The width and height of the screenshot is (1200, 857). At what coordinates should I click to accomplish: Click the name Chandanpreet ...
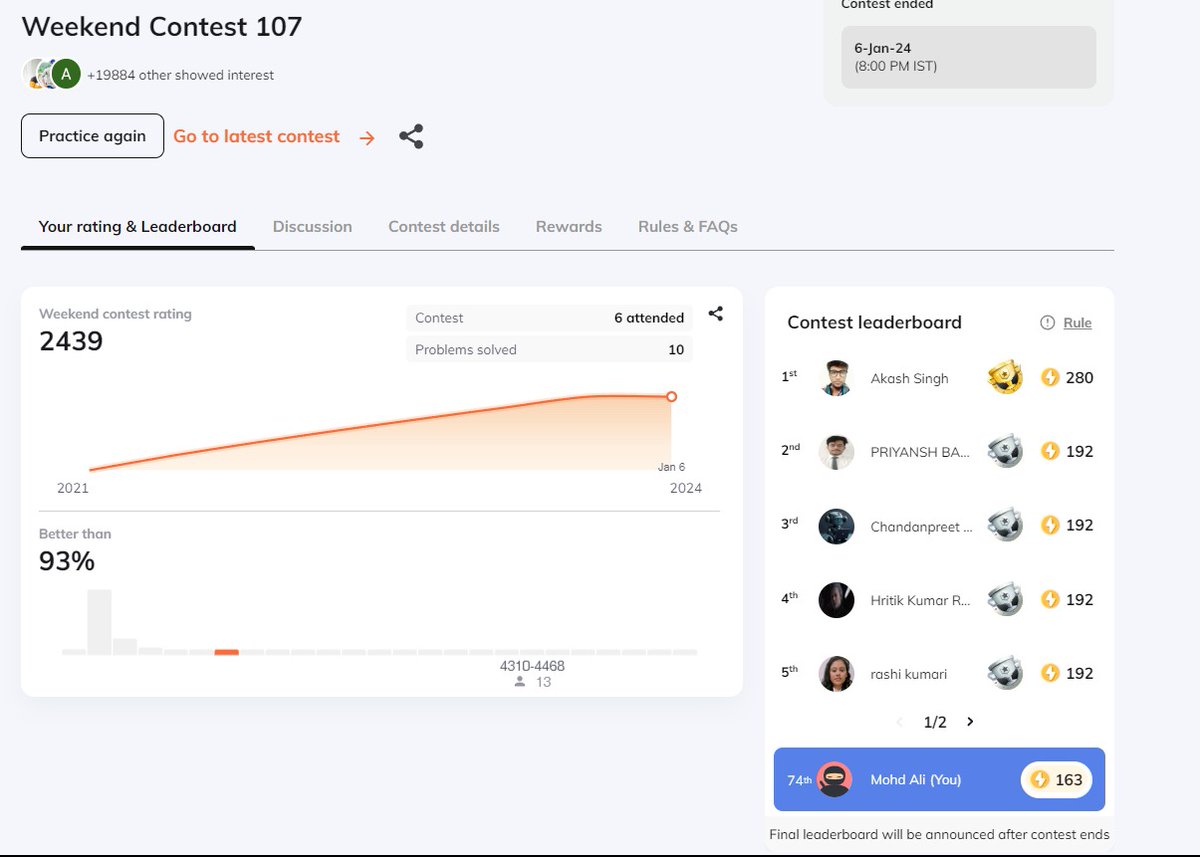pos(921,526)
